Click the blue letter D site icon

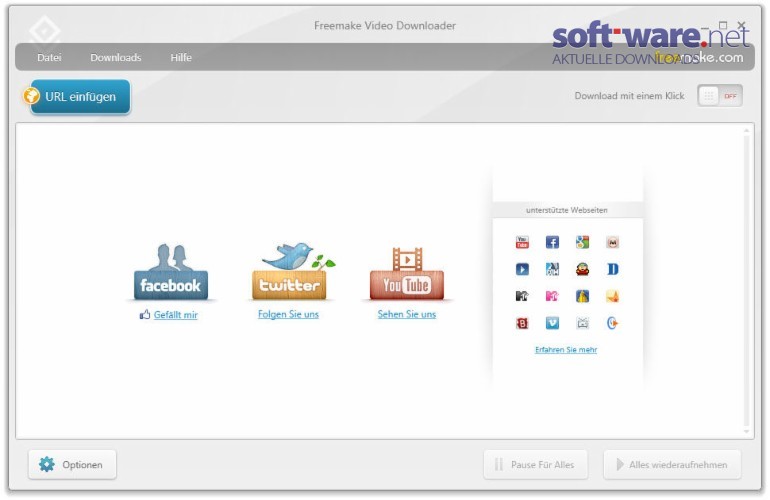pos(612,269)
